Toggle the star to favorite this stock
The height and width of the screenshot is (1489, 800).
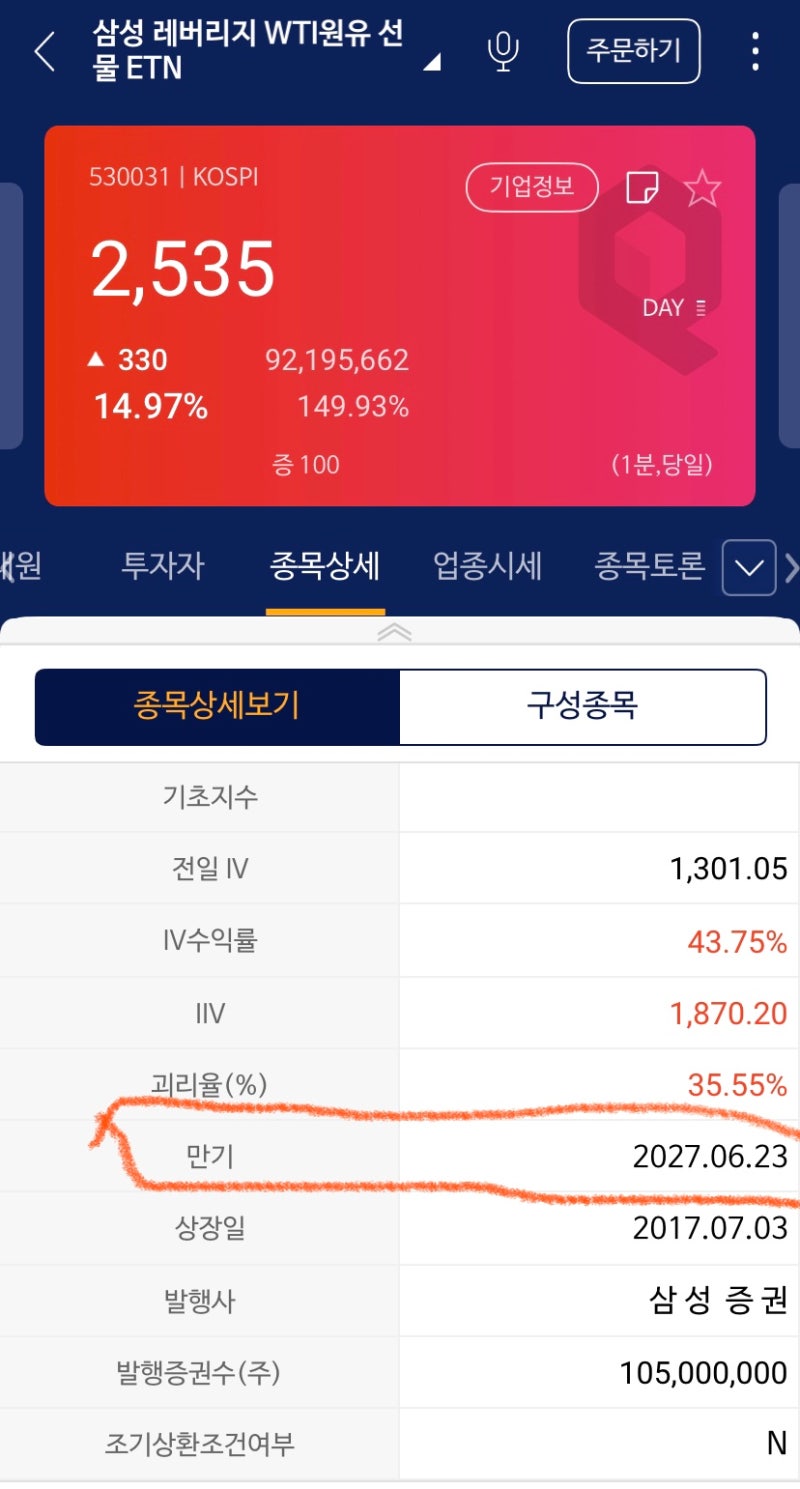coord(704,187)
